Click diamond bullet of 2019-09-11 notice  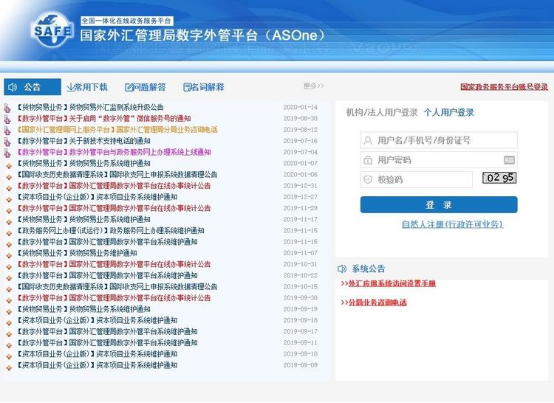[x=9, y=345]
